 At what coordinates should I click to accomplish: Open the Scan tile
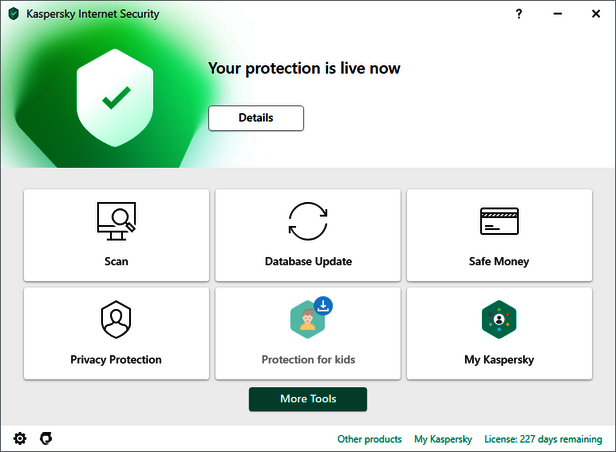point(116,235)
